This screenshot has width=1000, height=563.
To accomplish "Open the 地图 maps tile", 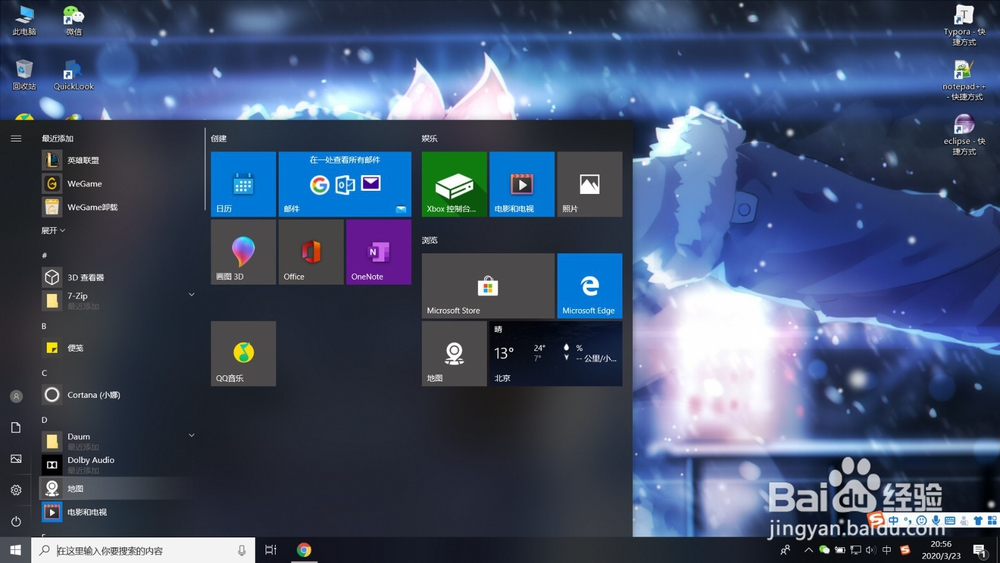I will coord(454,353).
